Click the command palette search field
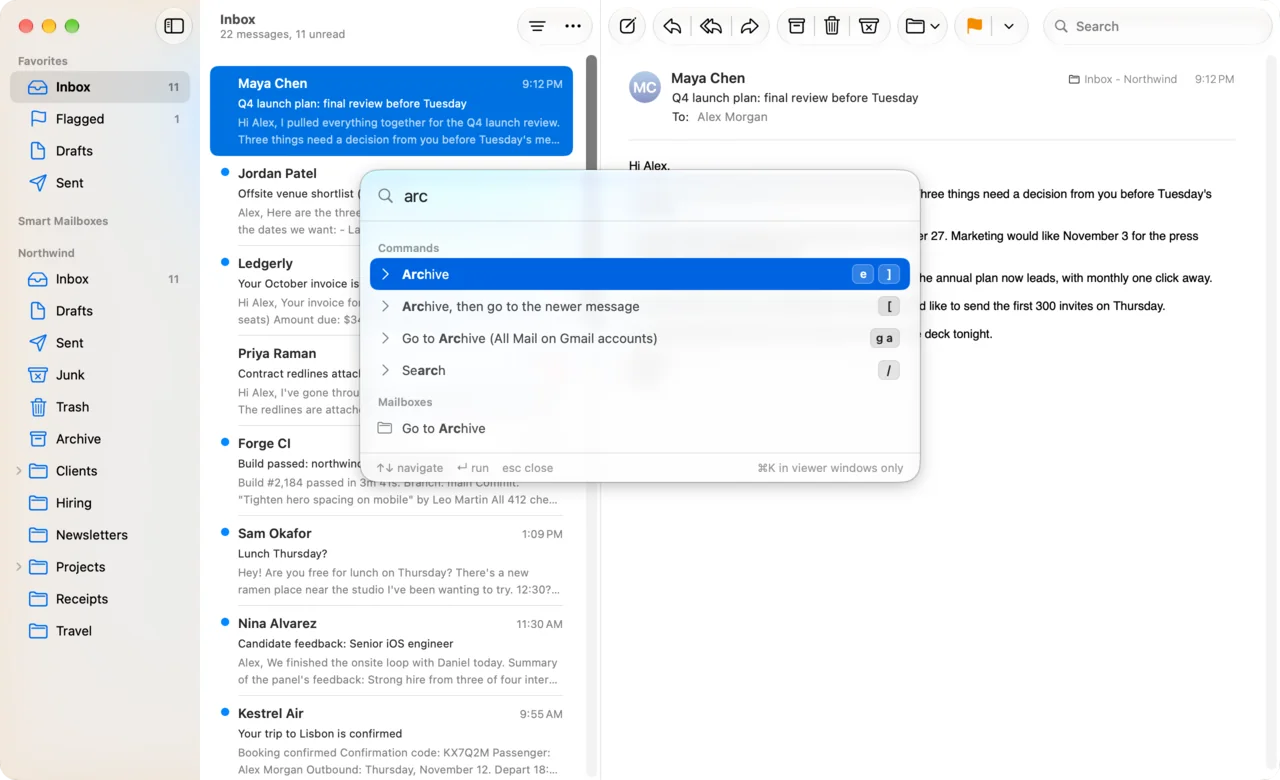Viewport: 1280px width, 780px height. pos(640,196)
